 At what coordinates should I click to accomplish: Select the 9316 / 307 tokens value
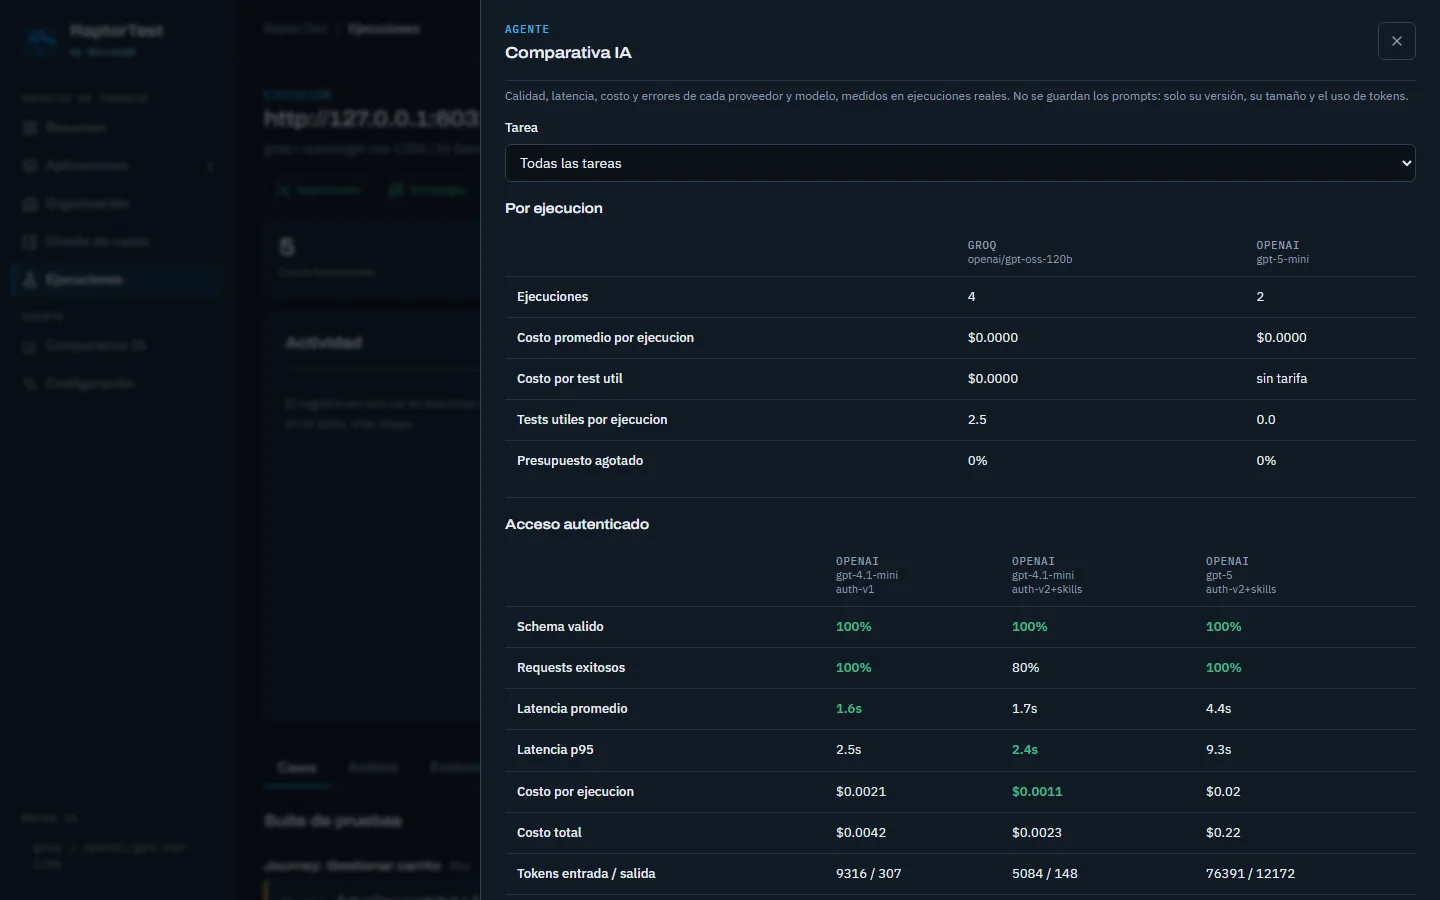click(869, 874)
